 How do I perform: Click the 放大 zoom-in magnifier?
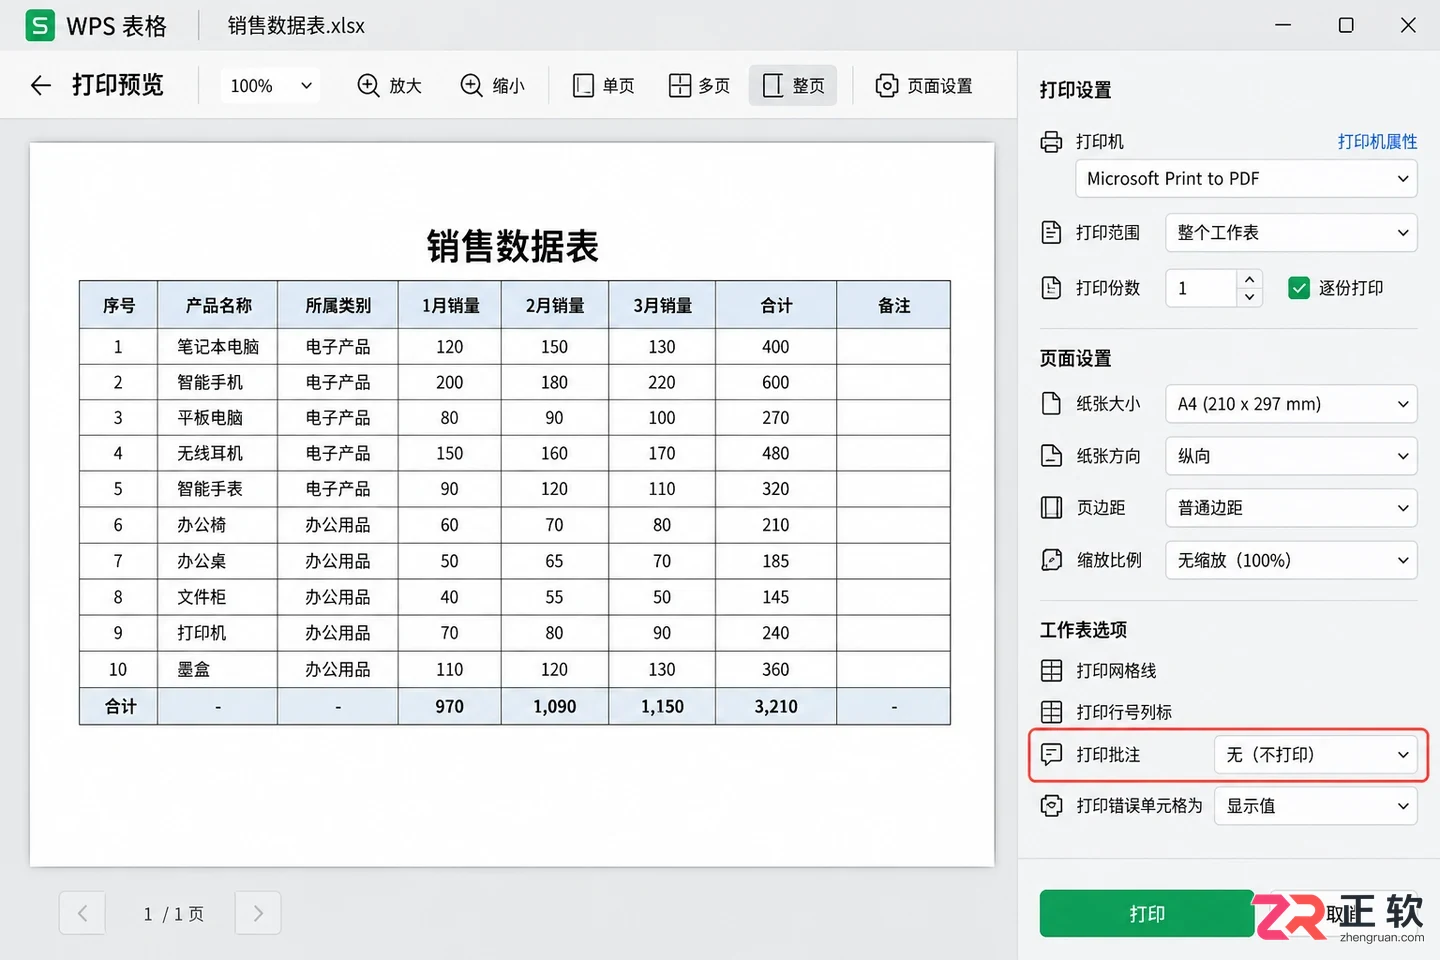pyautogui.click(x=368, y=86)
